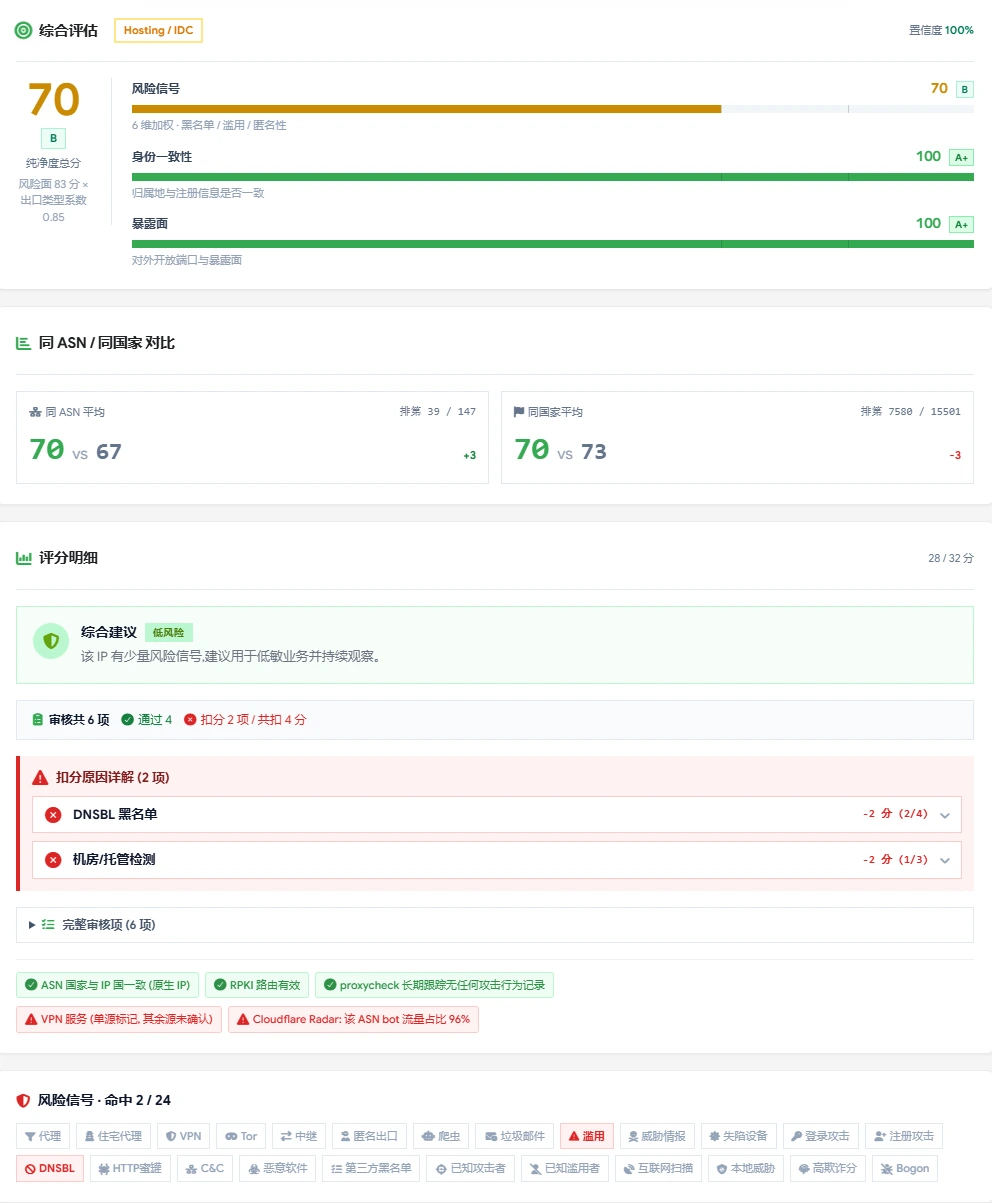Click the Hosting / IDC badge
992x1203 pixels.
158,31
